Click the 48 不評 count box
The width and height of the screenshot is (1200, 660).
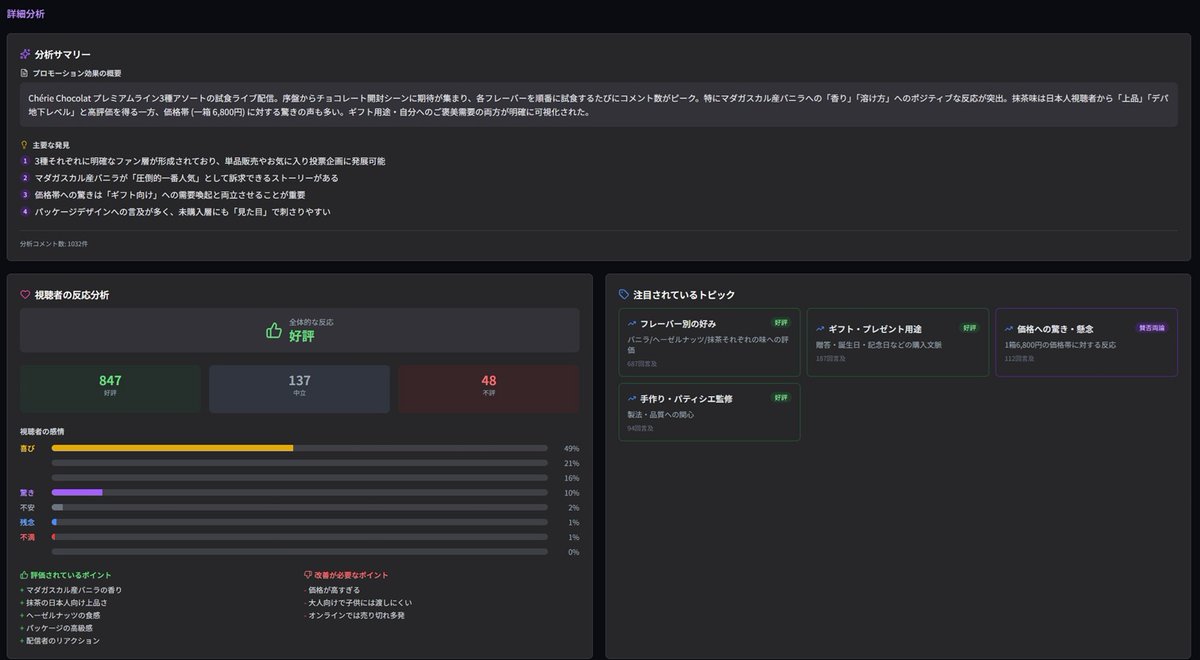click(488, 389)
